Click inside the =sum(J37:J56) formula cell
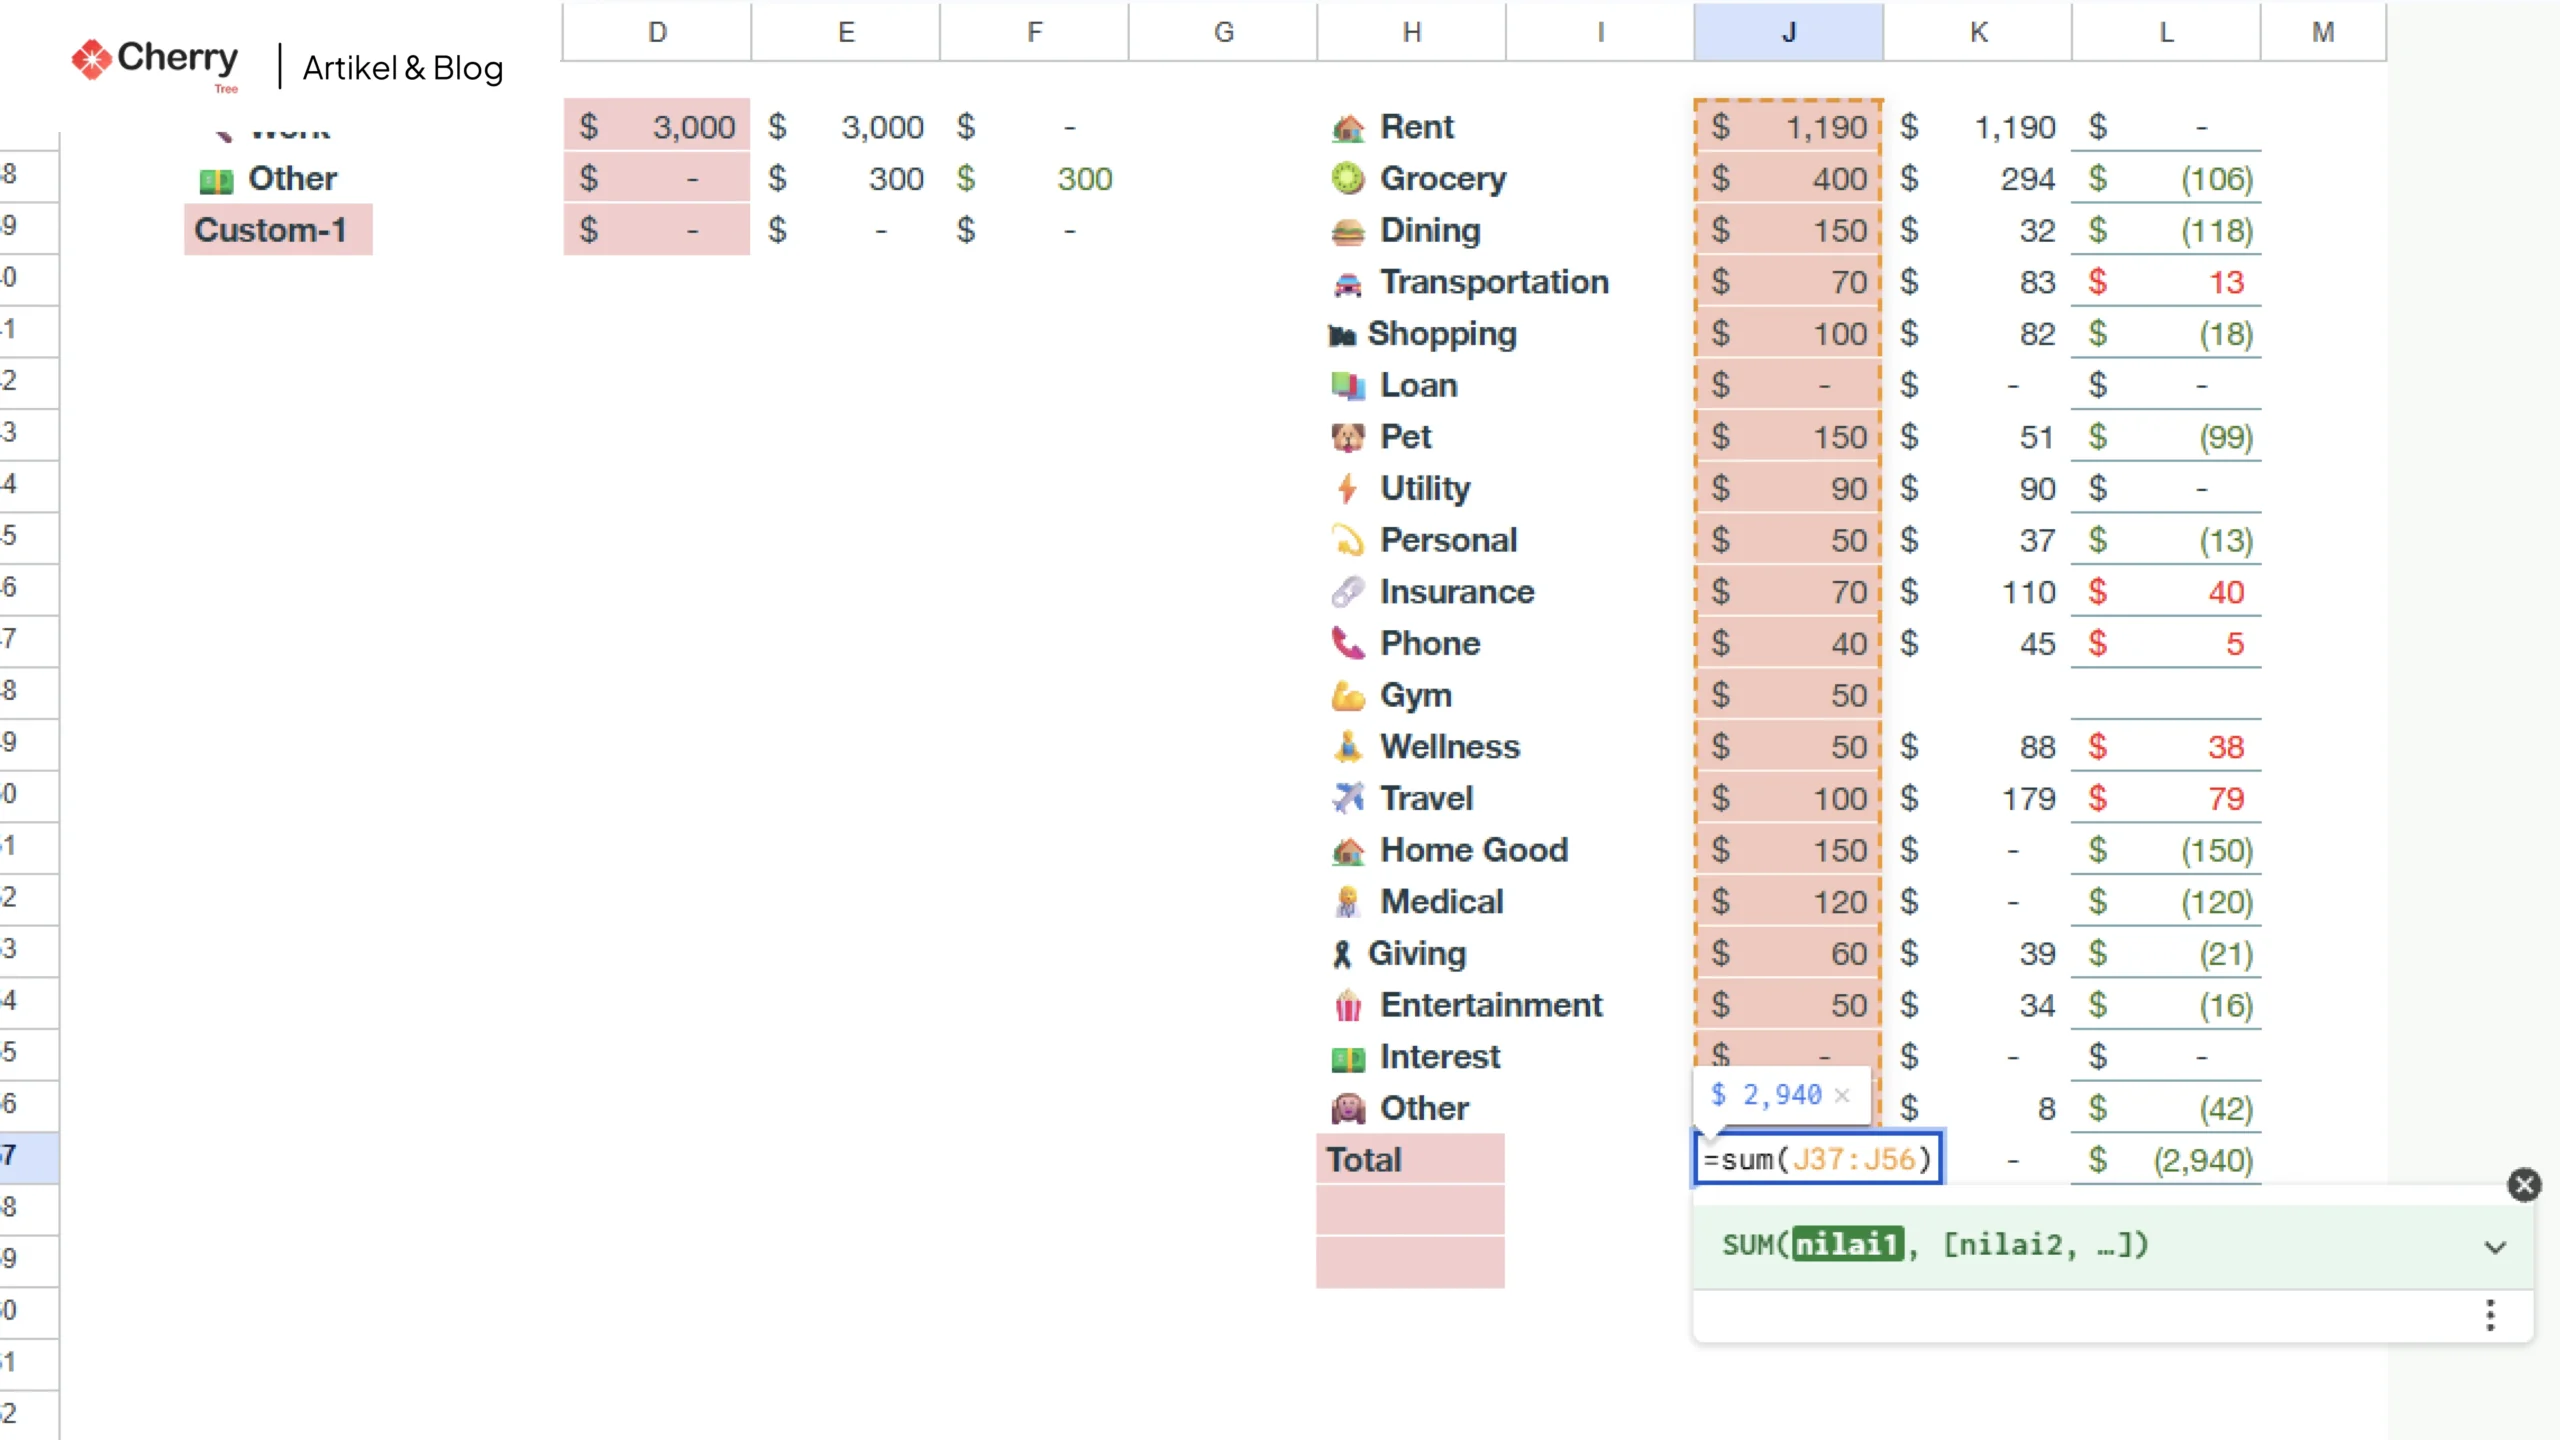Image resolution: width=2560 pixels, height=1440 pixels. 1818,1159
